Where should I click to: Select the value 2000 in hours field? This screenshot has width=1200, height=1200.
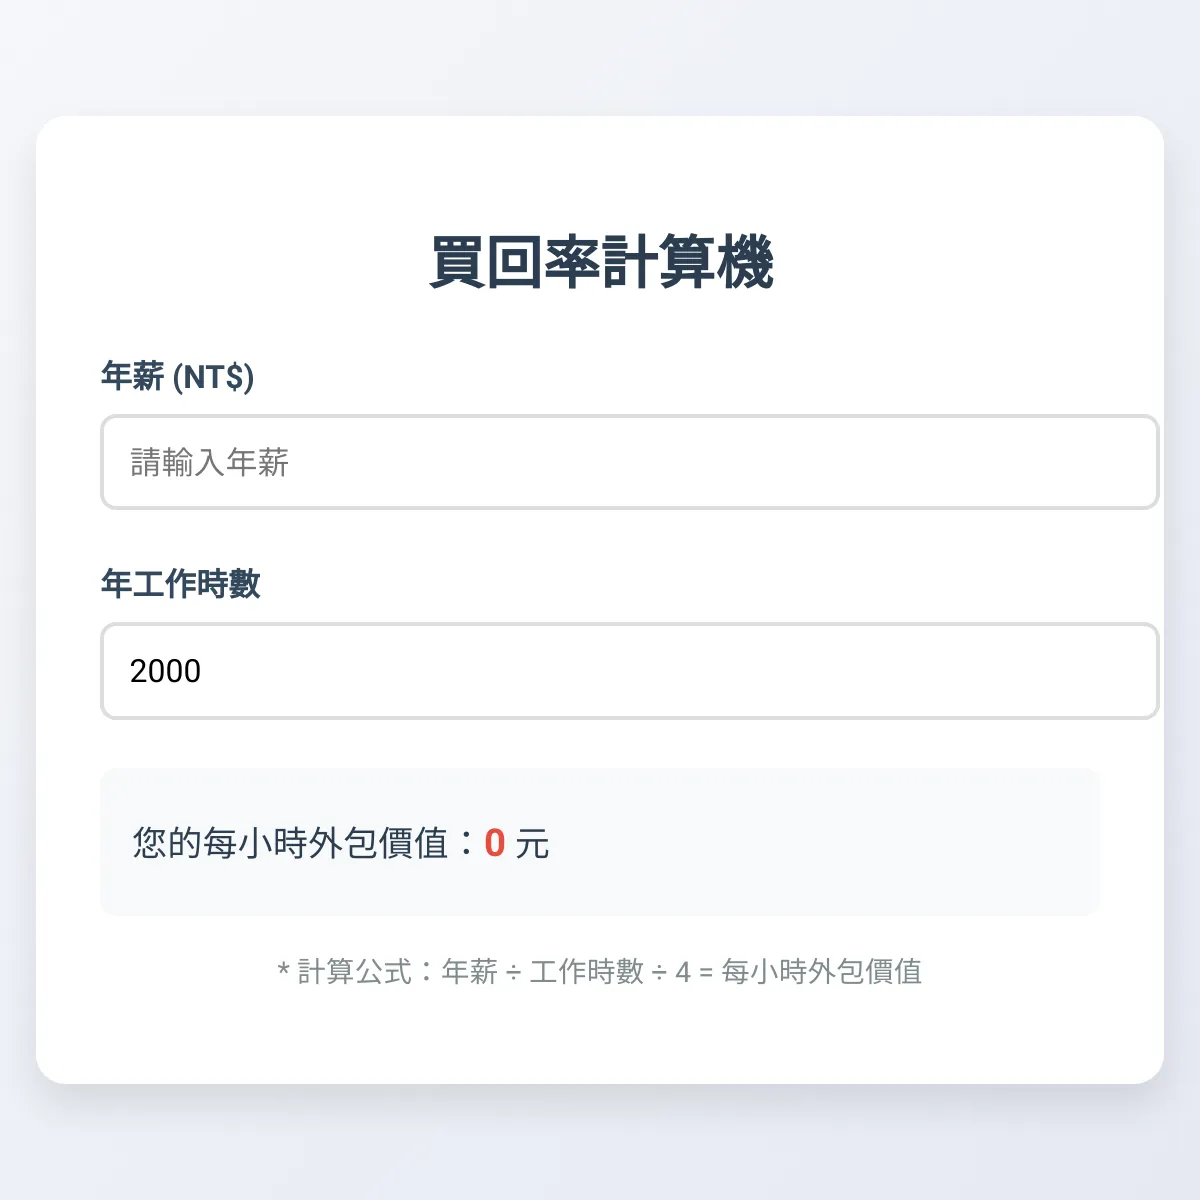pyautogui.click(x=164, y=671)
